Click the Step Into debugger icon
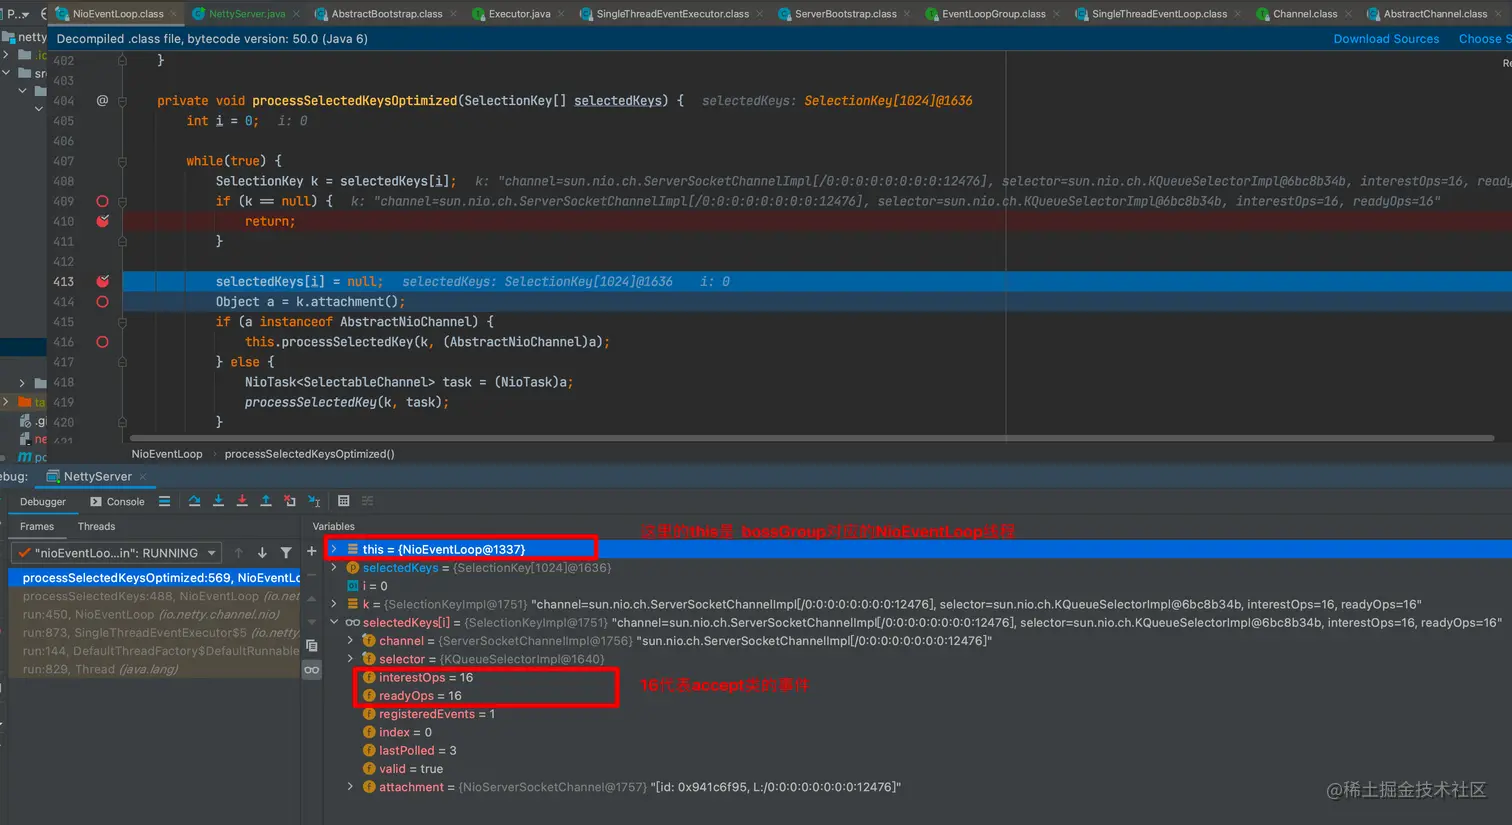This screenshot has height=825, width=1512. point(218,501)
